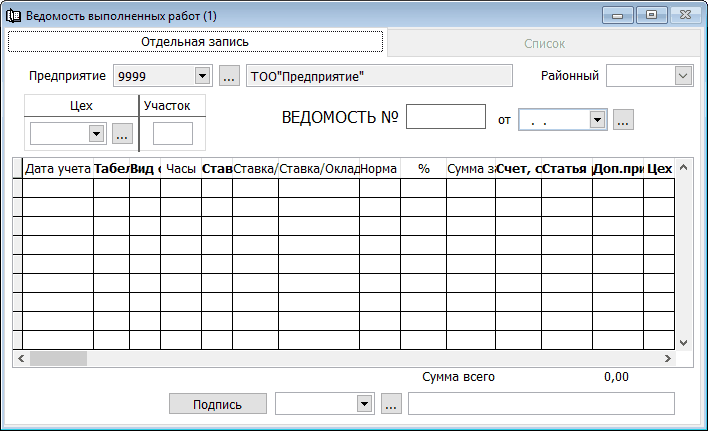Click the table's vertical scroll down arrow
708x431 pixels.
pos(685,342)
